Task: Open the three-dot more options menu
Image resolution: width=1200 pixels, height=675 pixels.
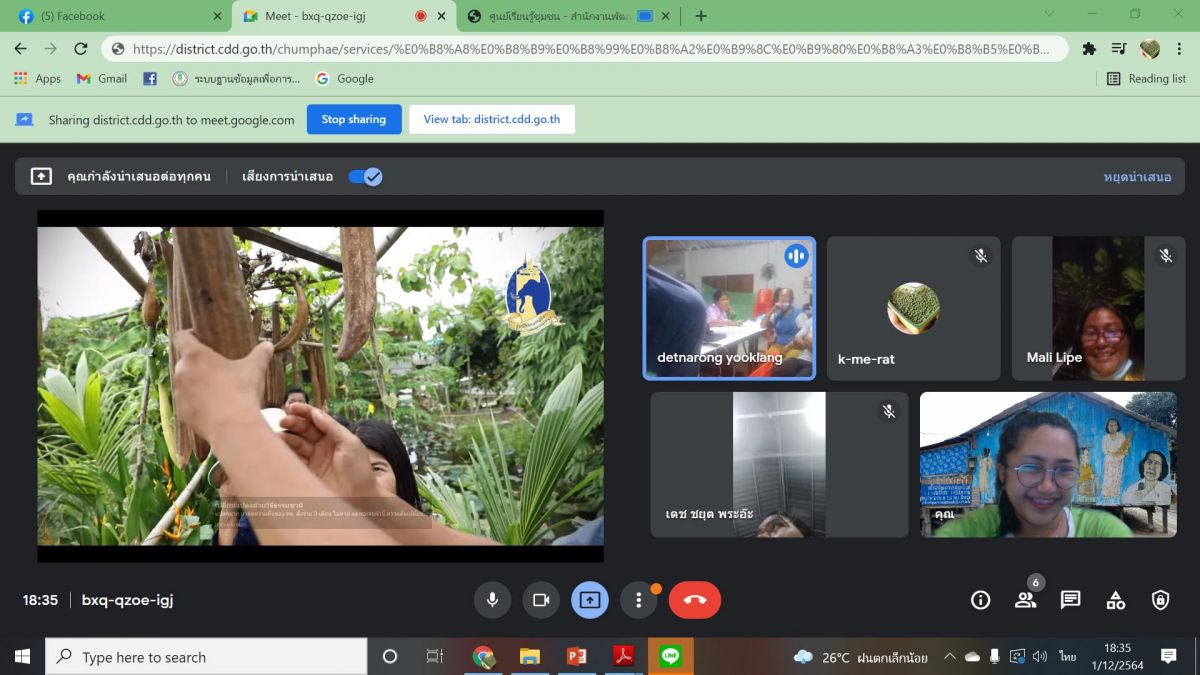Action: (639, 600)
